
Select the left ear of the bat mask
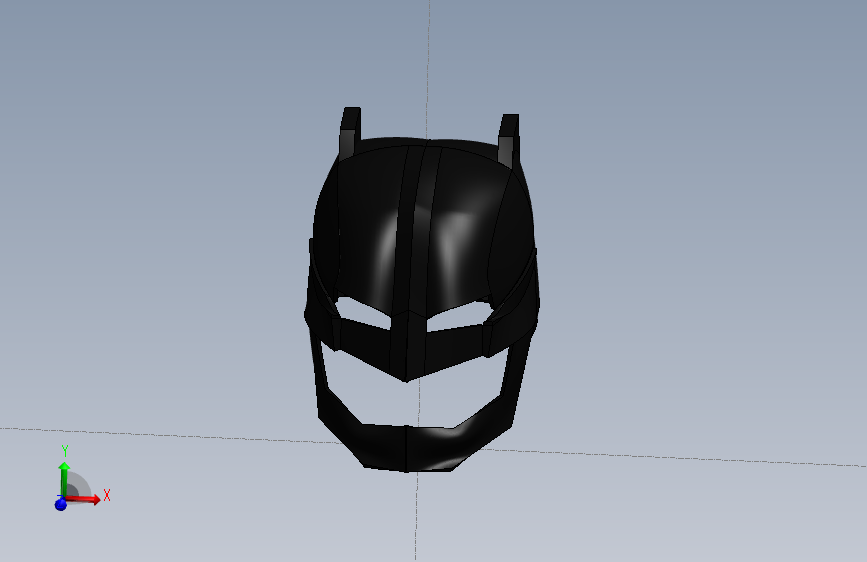coord(351,133)
